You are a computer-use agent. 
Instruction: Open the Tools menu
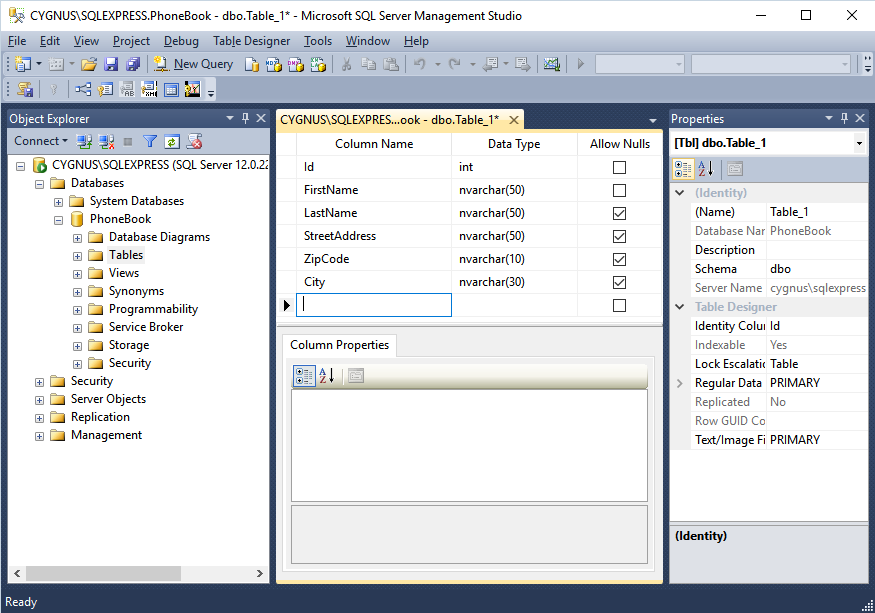point(318,41)
